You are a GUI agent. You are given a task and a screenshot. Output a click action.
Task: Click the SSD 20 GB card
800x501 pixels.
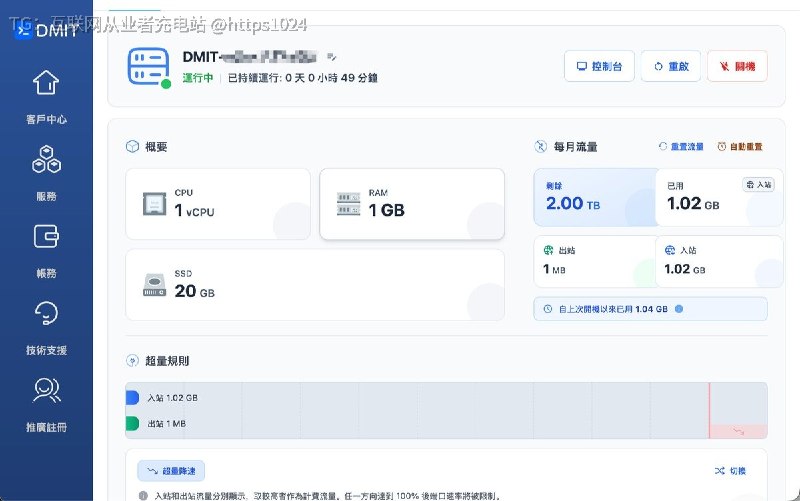click(x=315, y=285)
